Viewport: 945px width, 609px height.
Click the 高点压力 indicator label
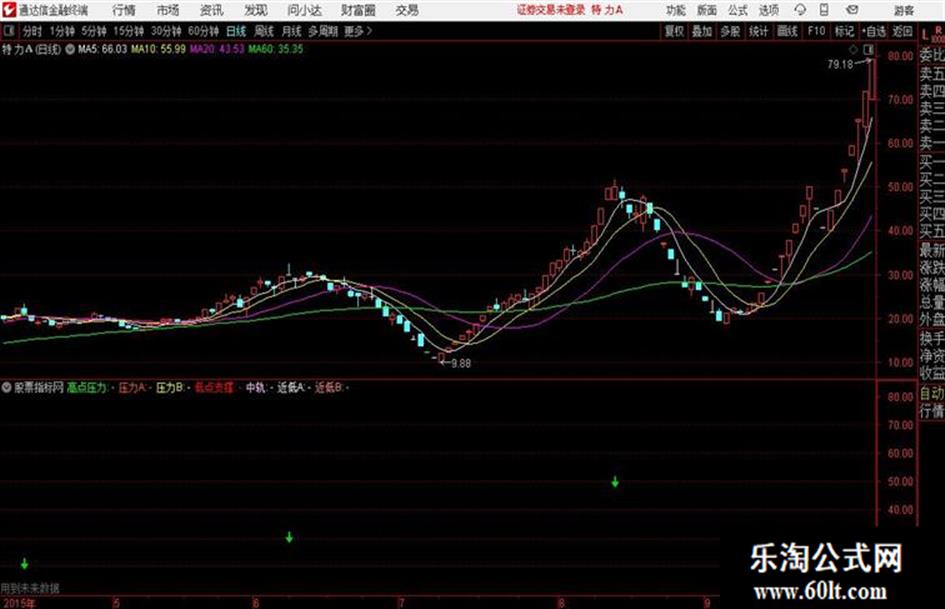point(87,388)
